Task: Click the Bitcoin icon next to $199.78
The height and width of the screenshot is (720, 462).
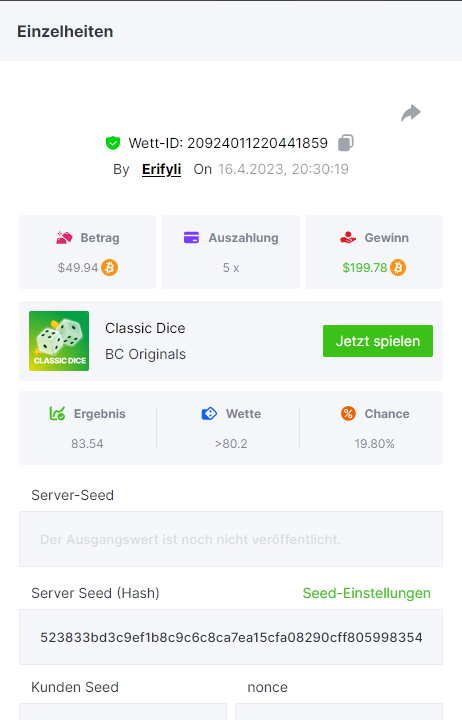Action: (x=398, y=267)
